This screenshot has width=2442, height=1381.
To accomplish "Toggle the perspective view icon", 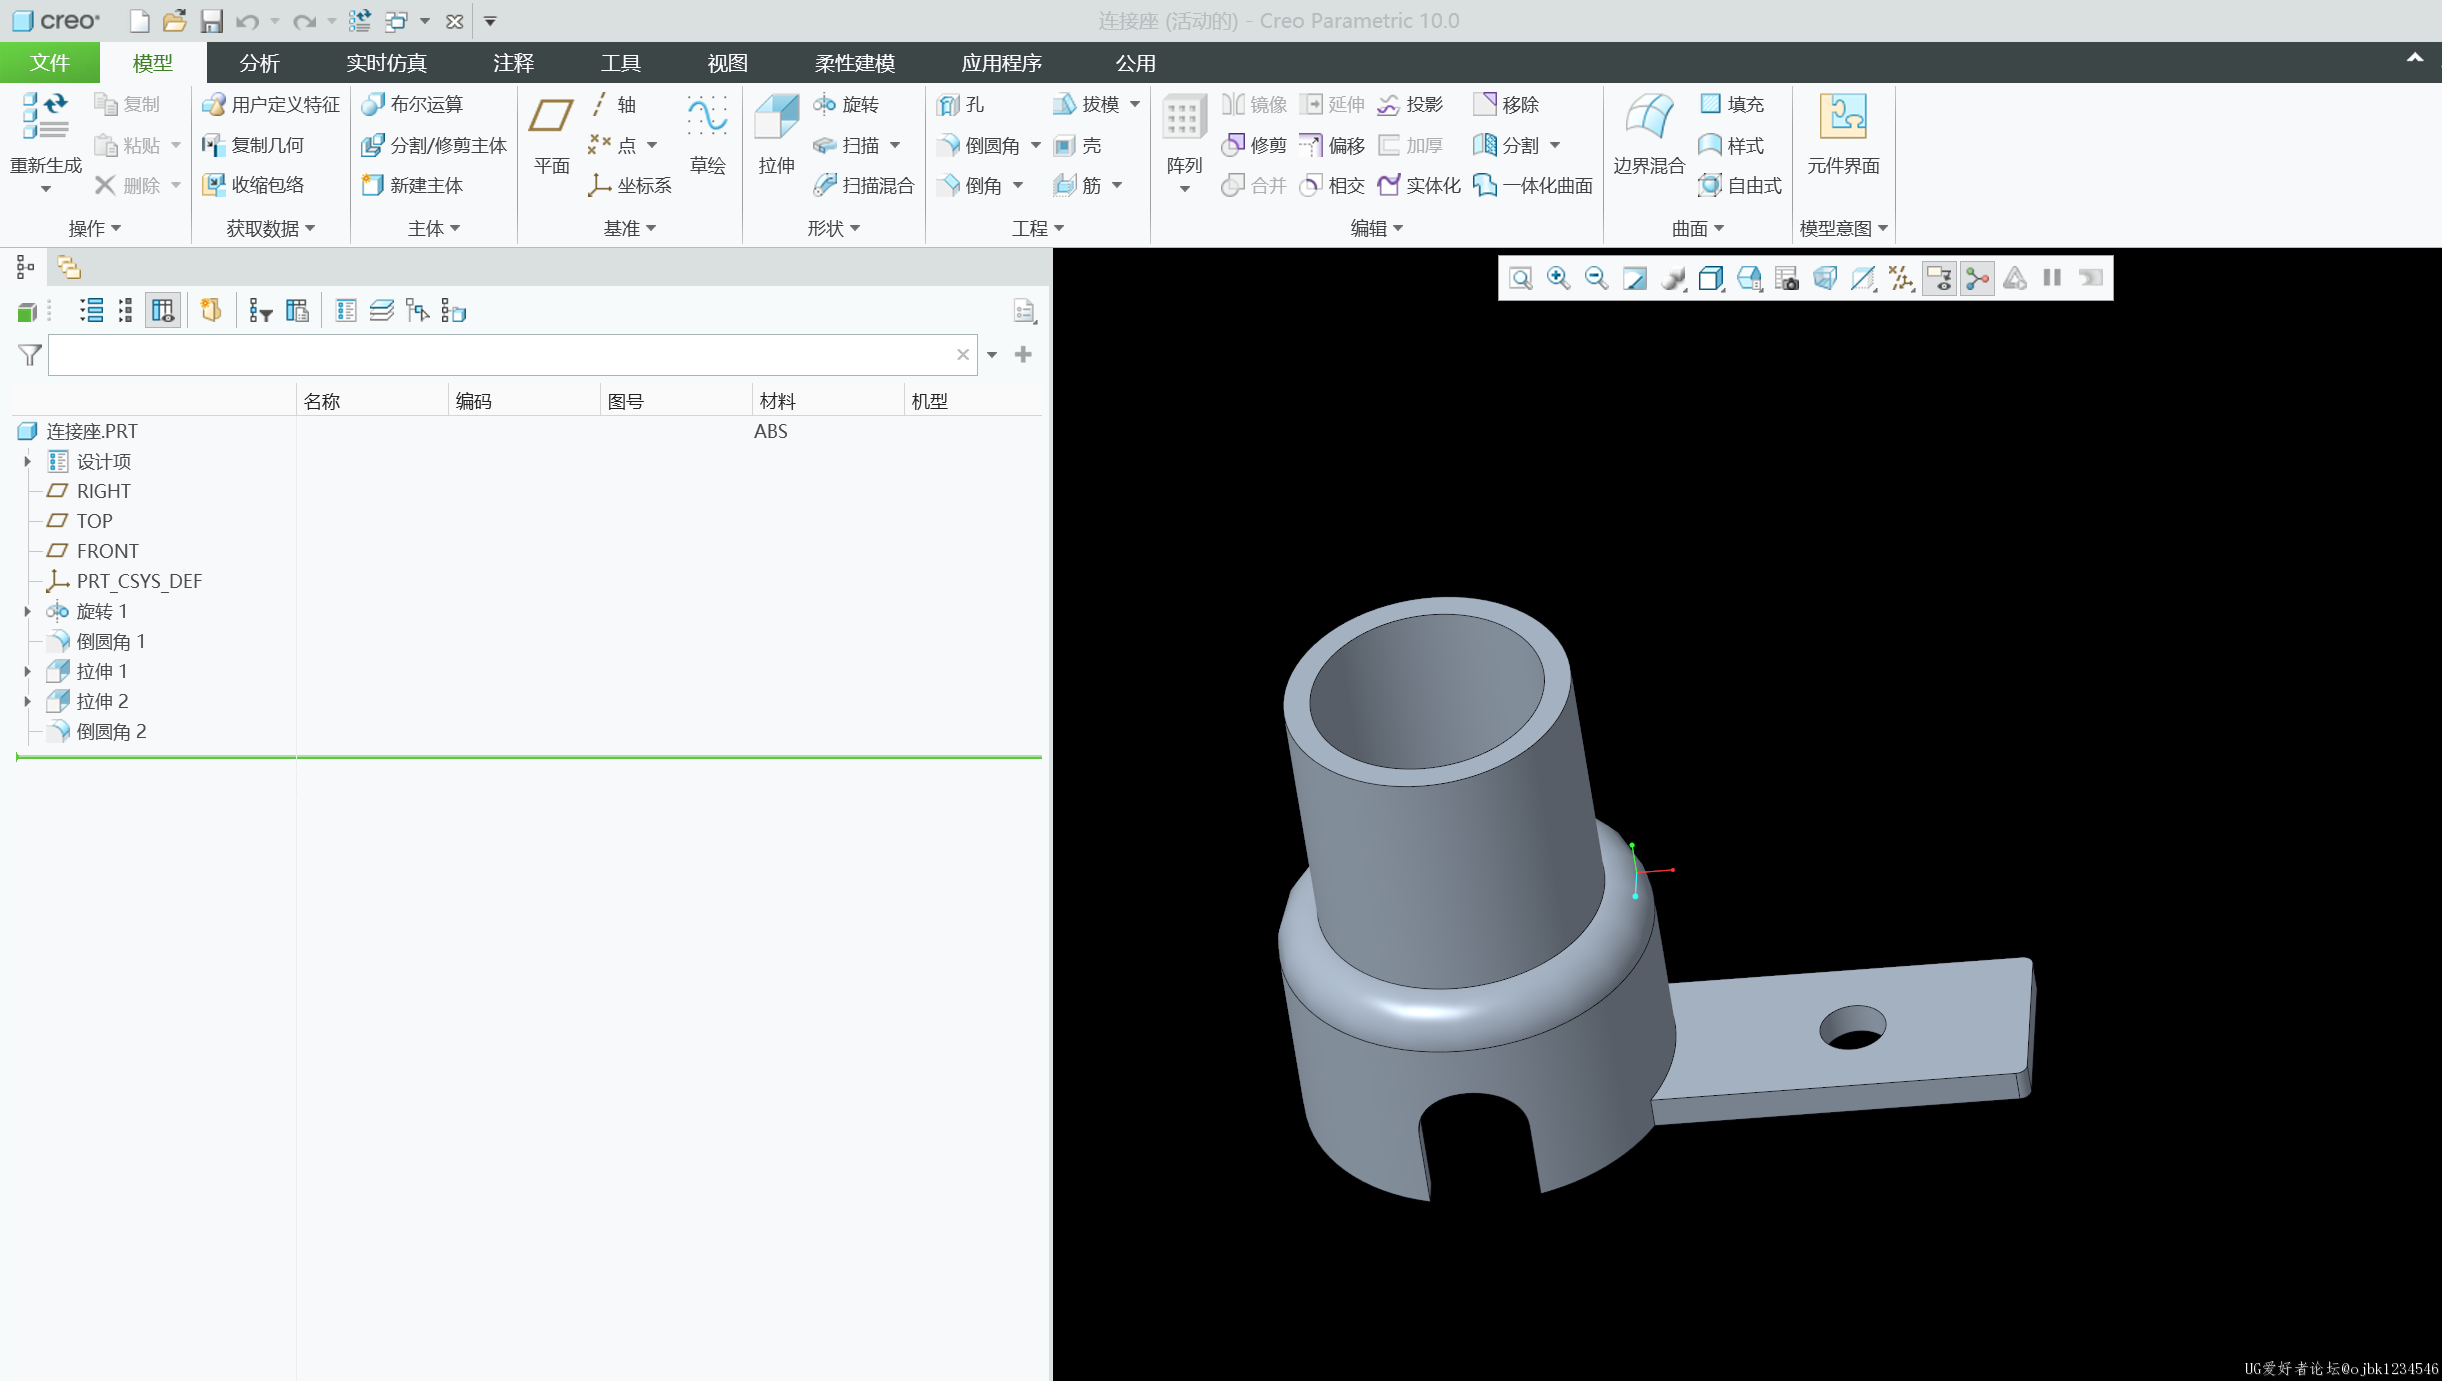I will point(1825,278).
